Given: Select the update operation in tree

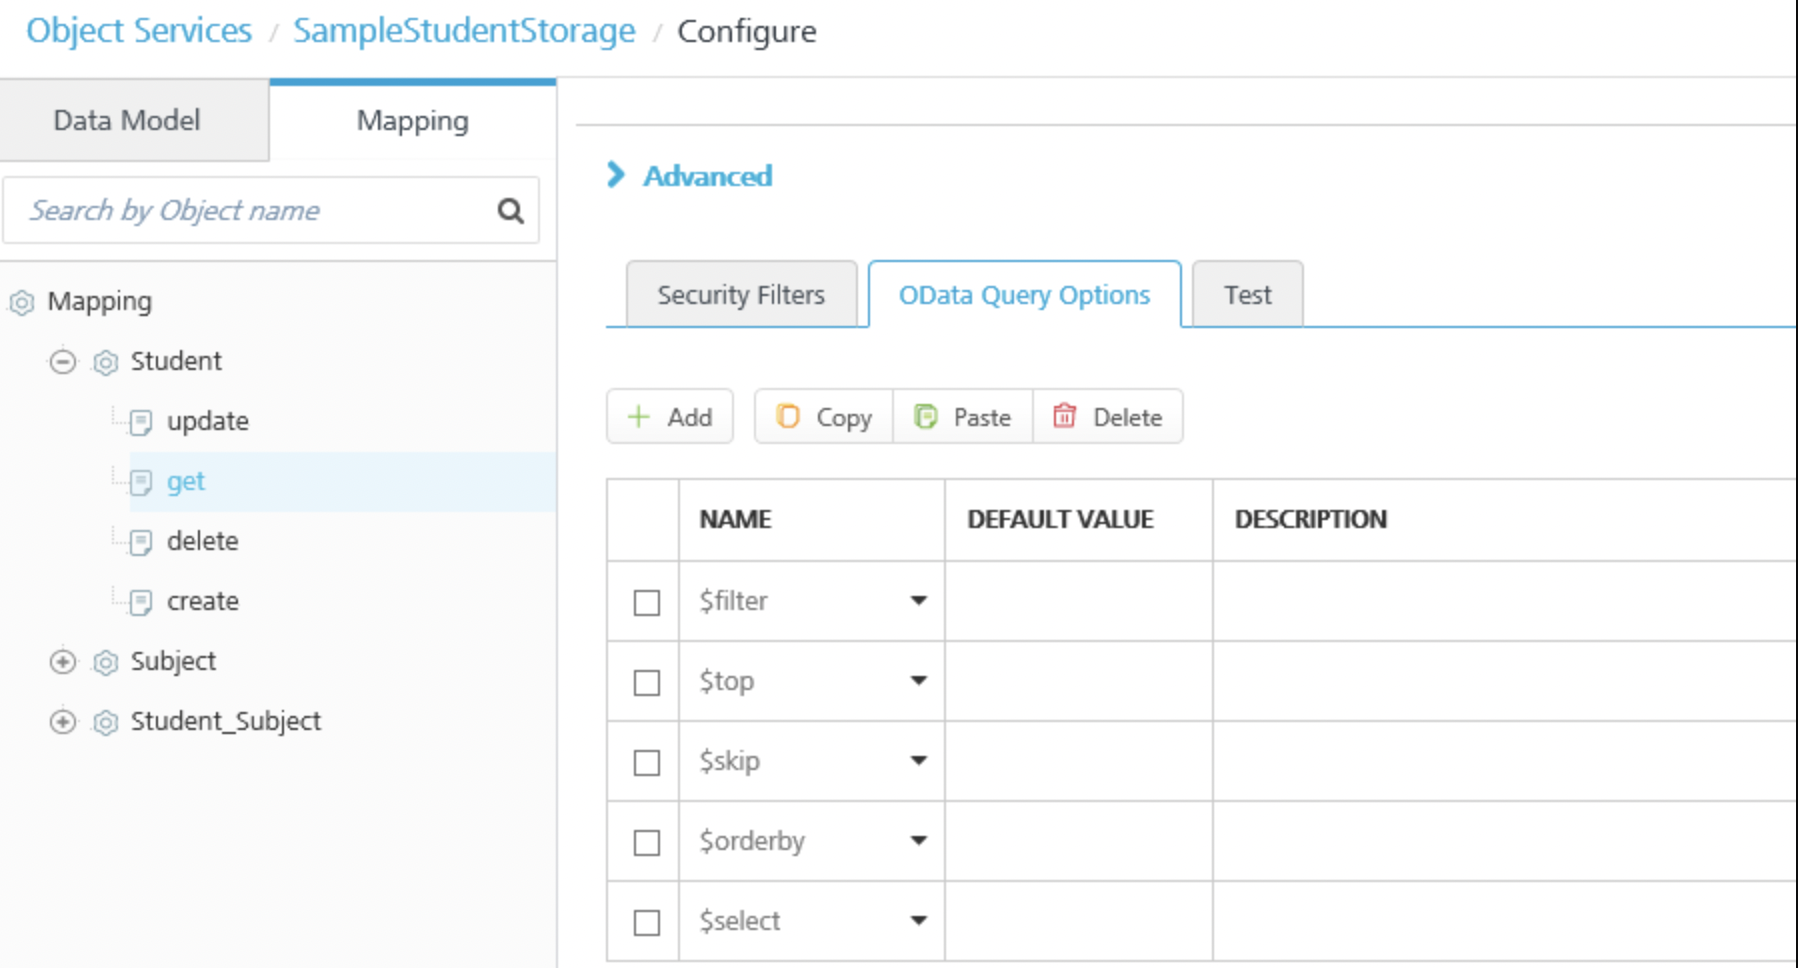Looking at the screenshot, I should [207, 421].
